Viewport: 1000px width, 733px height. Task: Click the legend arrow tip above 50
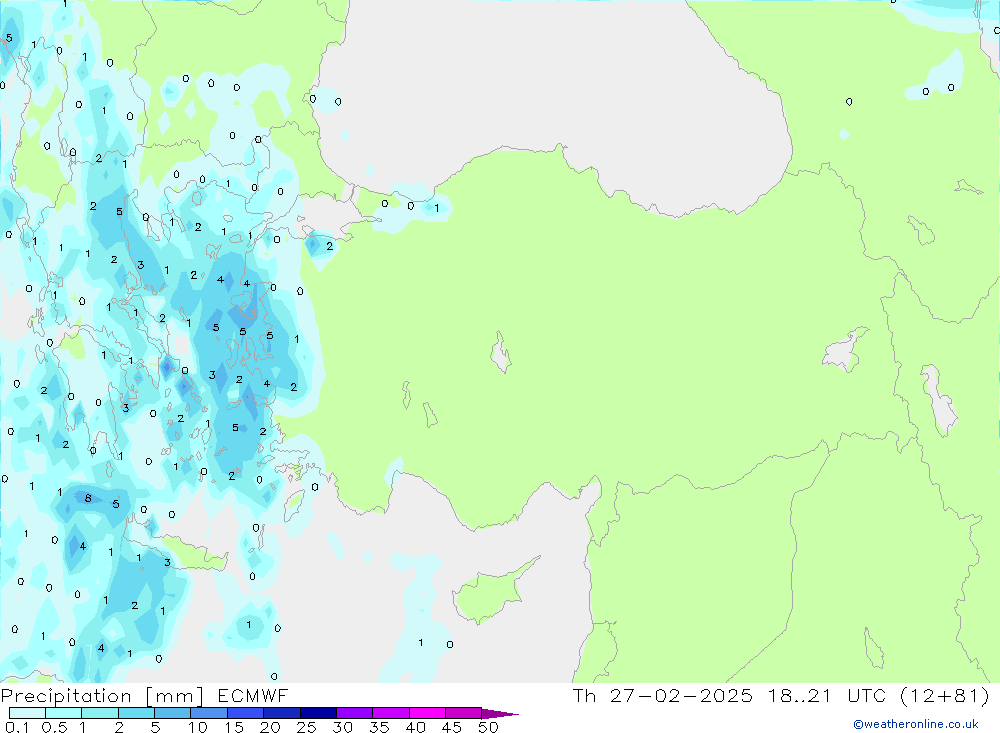click(500, 714)
